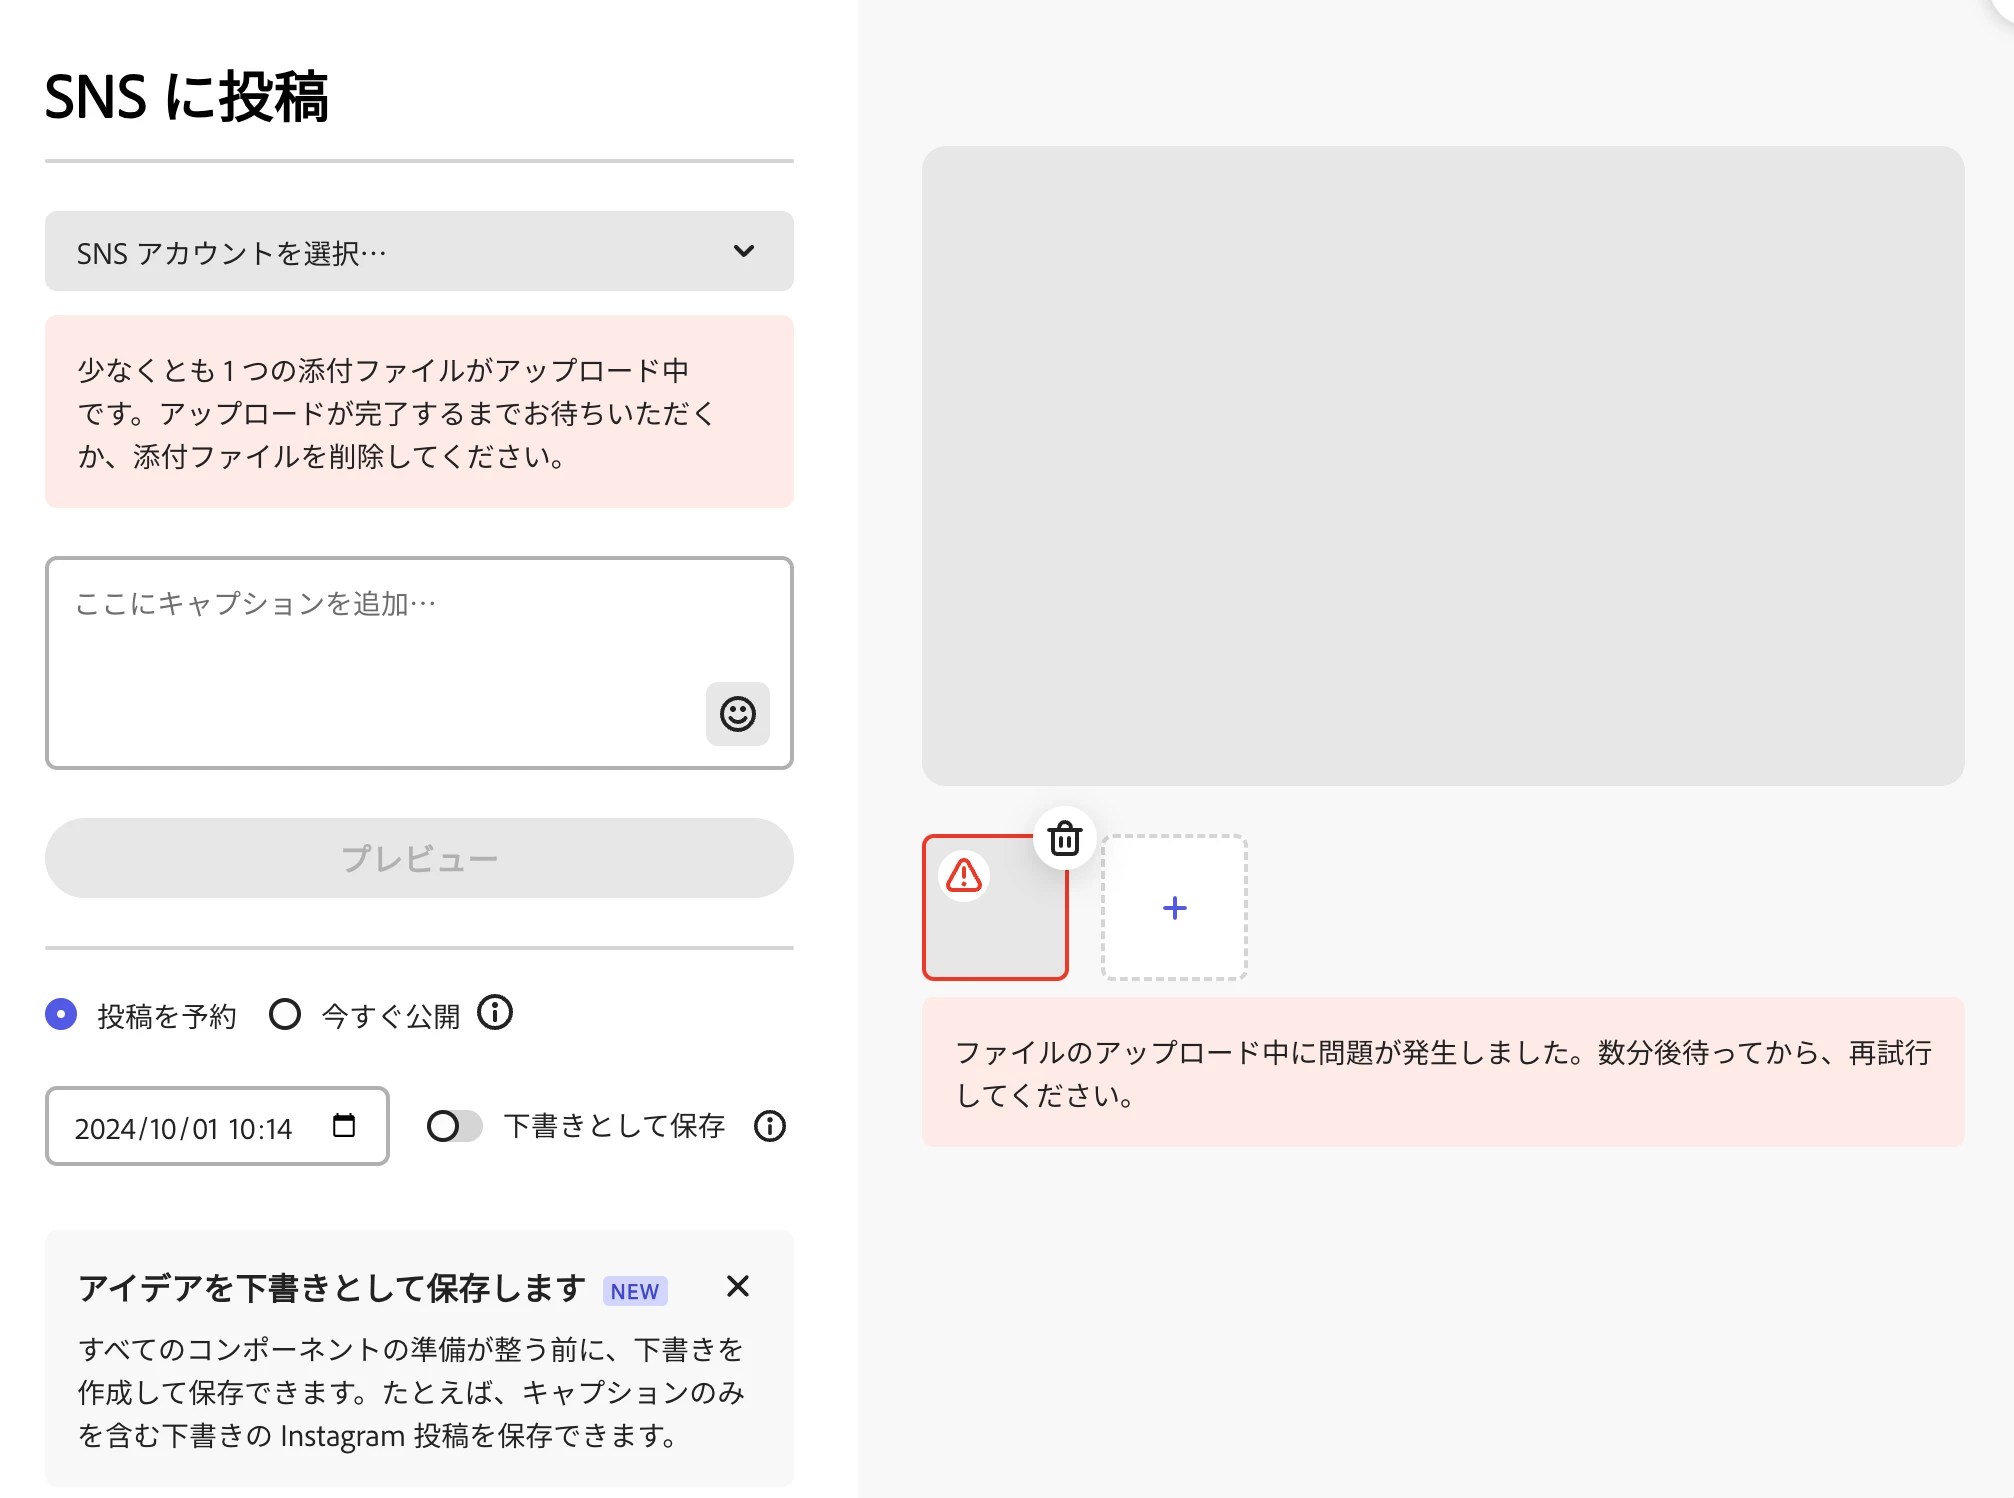Click the chevron arrow of account selector
The height and width of the screenshot is (1498, 2014).
point(744,251)
